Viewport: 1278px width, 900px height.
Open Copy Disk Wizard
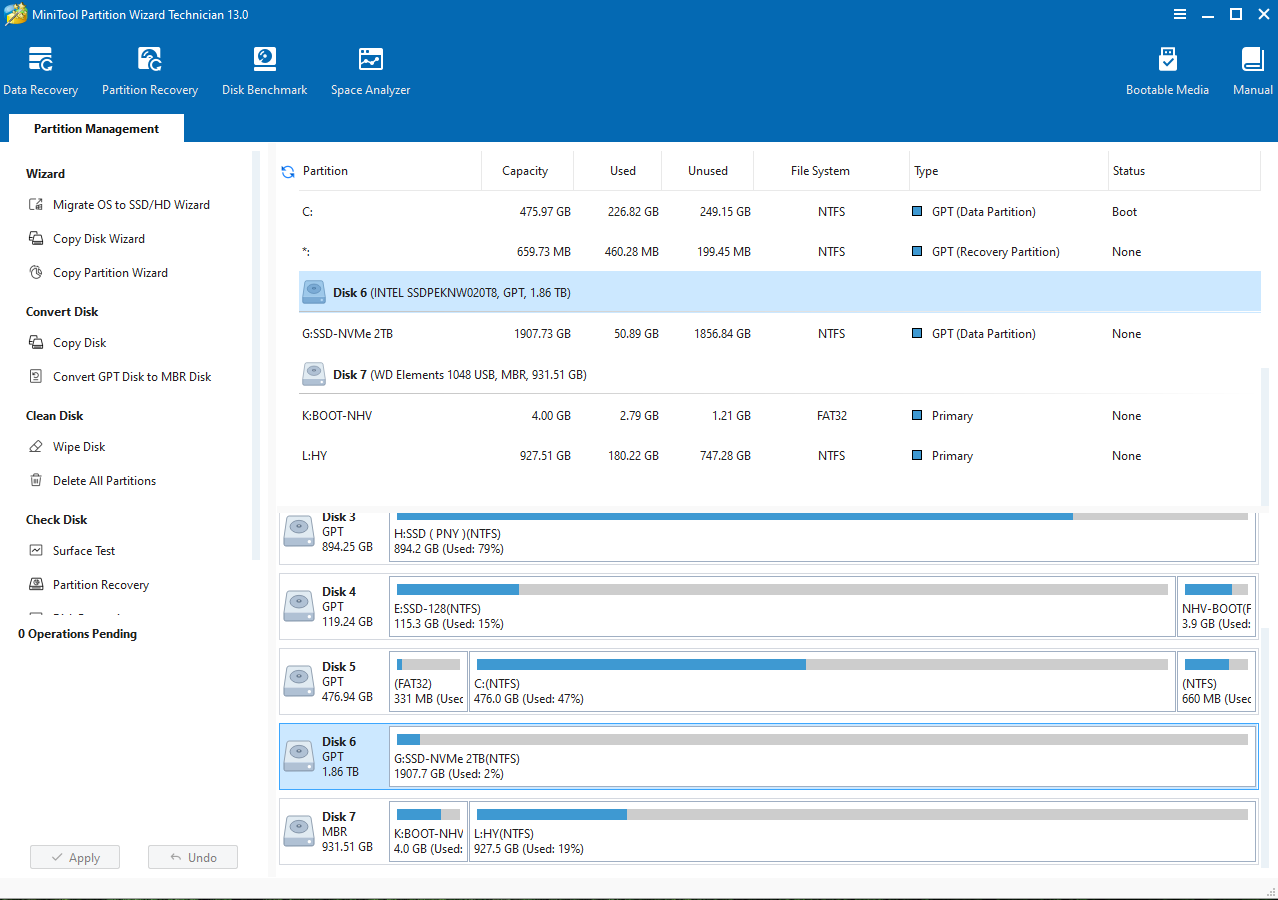click(98, 239)
